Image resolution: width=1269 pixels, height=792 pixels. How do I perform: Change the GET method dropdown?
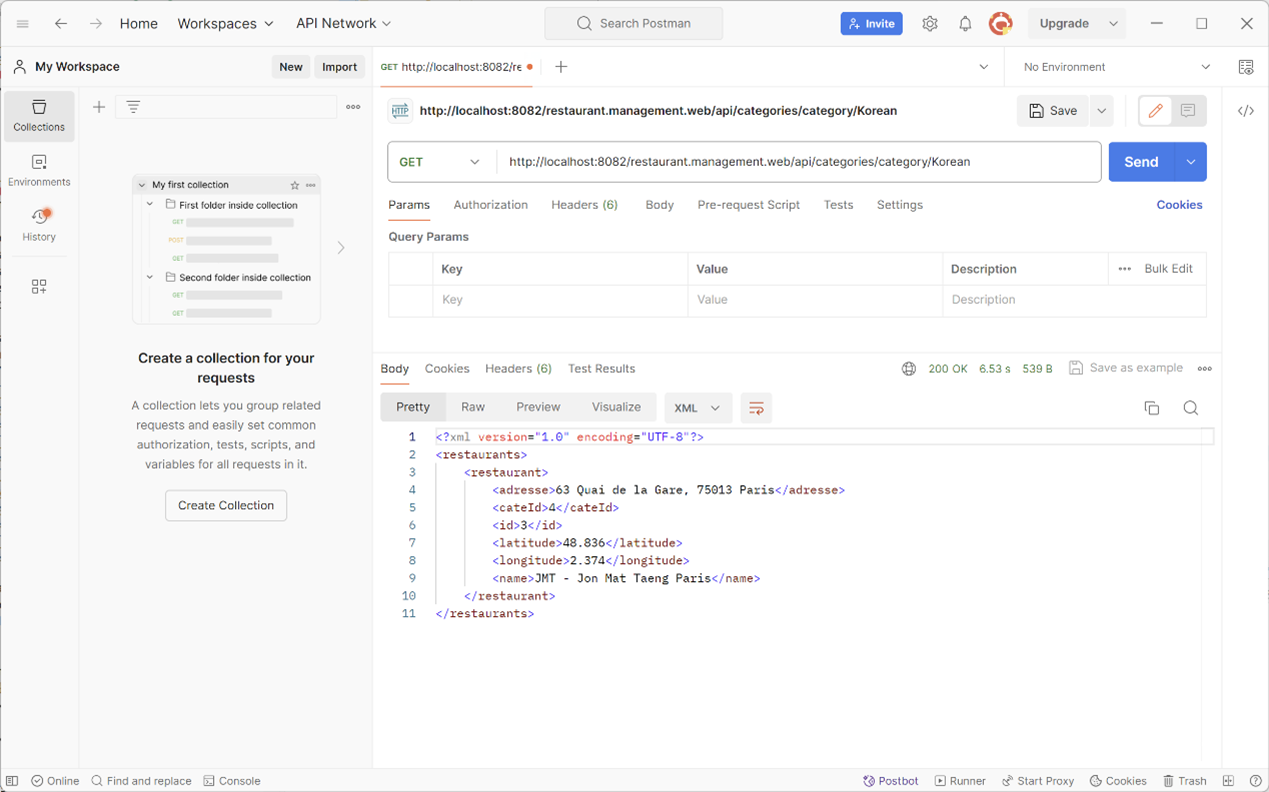[440, 162]
